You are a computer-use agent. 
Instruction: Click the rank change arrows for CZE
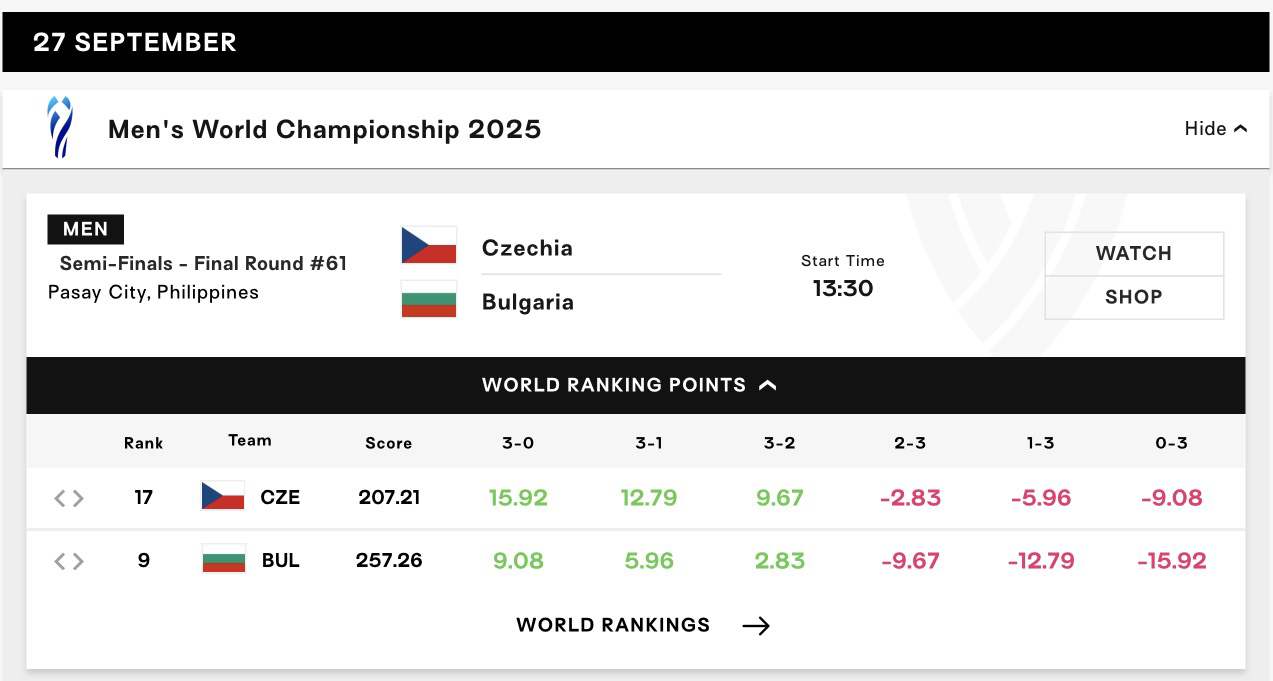click(69, 498)
